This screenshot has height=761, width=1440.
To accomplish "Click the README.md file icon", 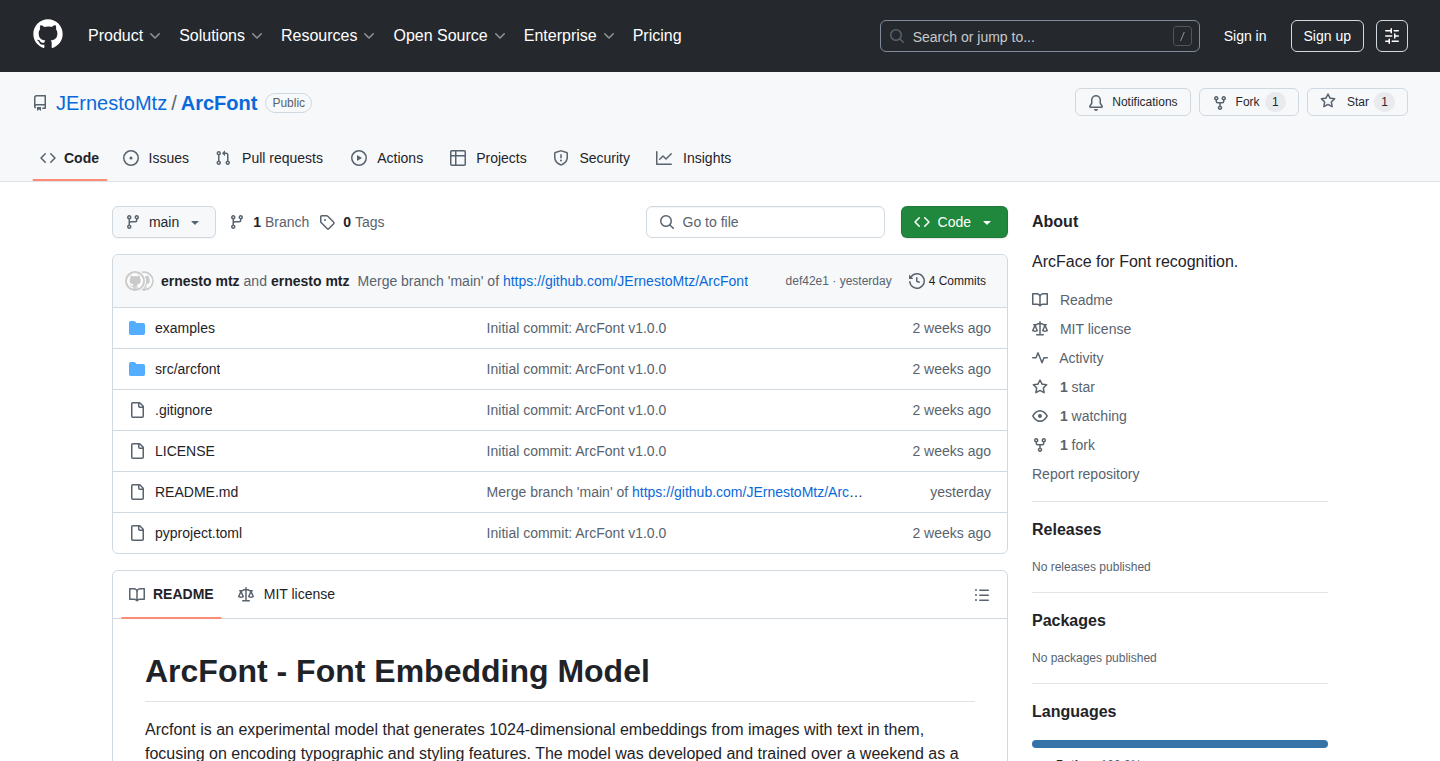I will (137, 492).
